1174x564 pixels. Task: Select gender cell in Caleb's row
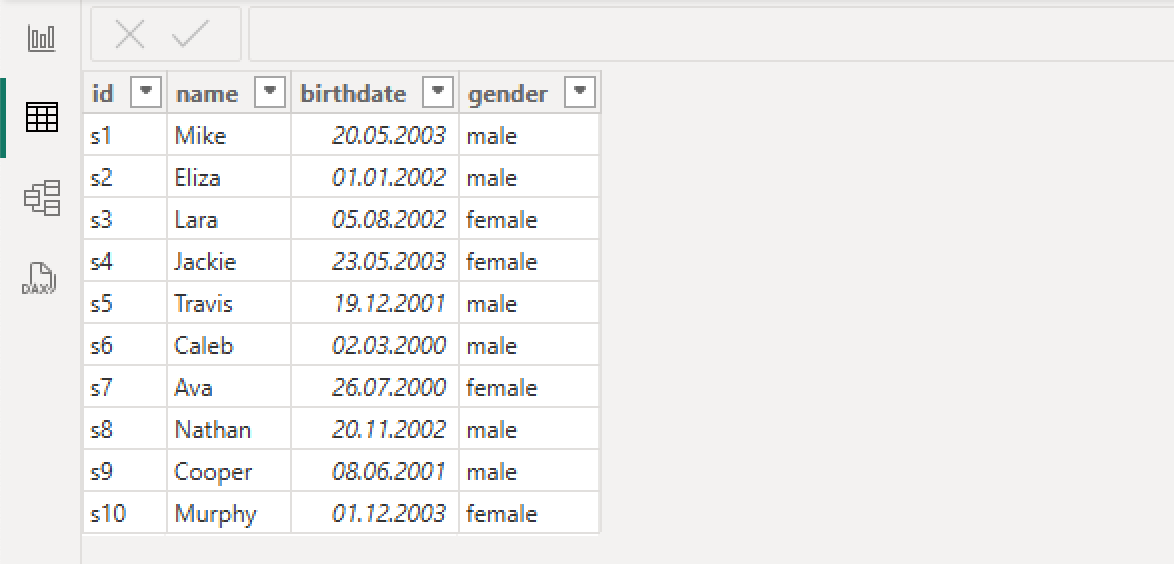click(x=529, y=345)
